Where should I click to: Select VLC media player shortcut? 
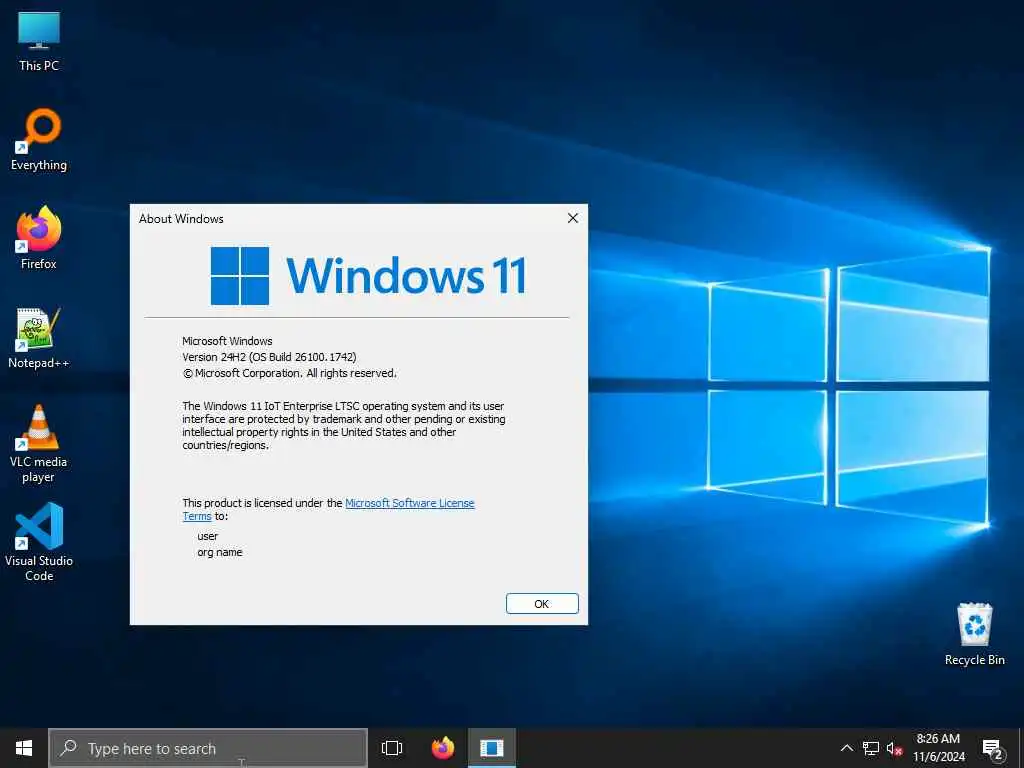pyautogui.click(x=39, y=444)
